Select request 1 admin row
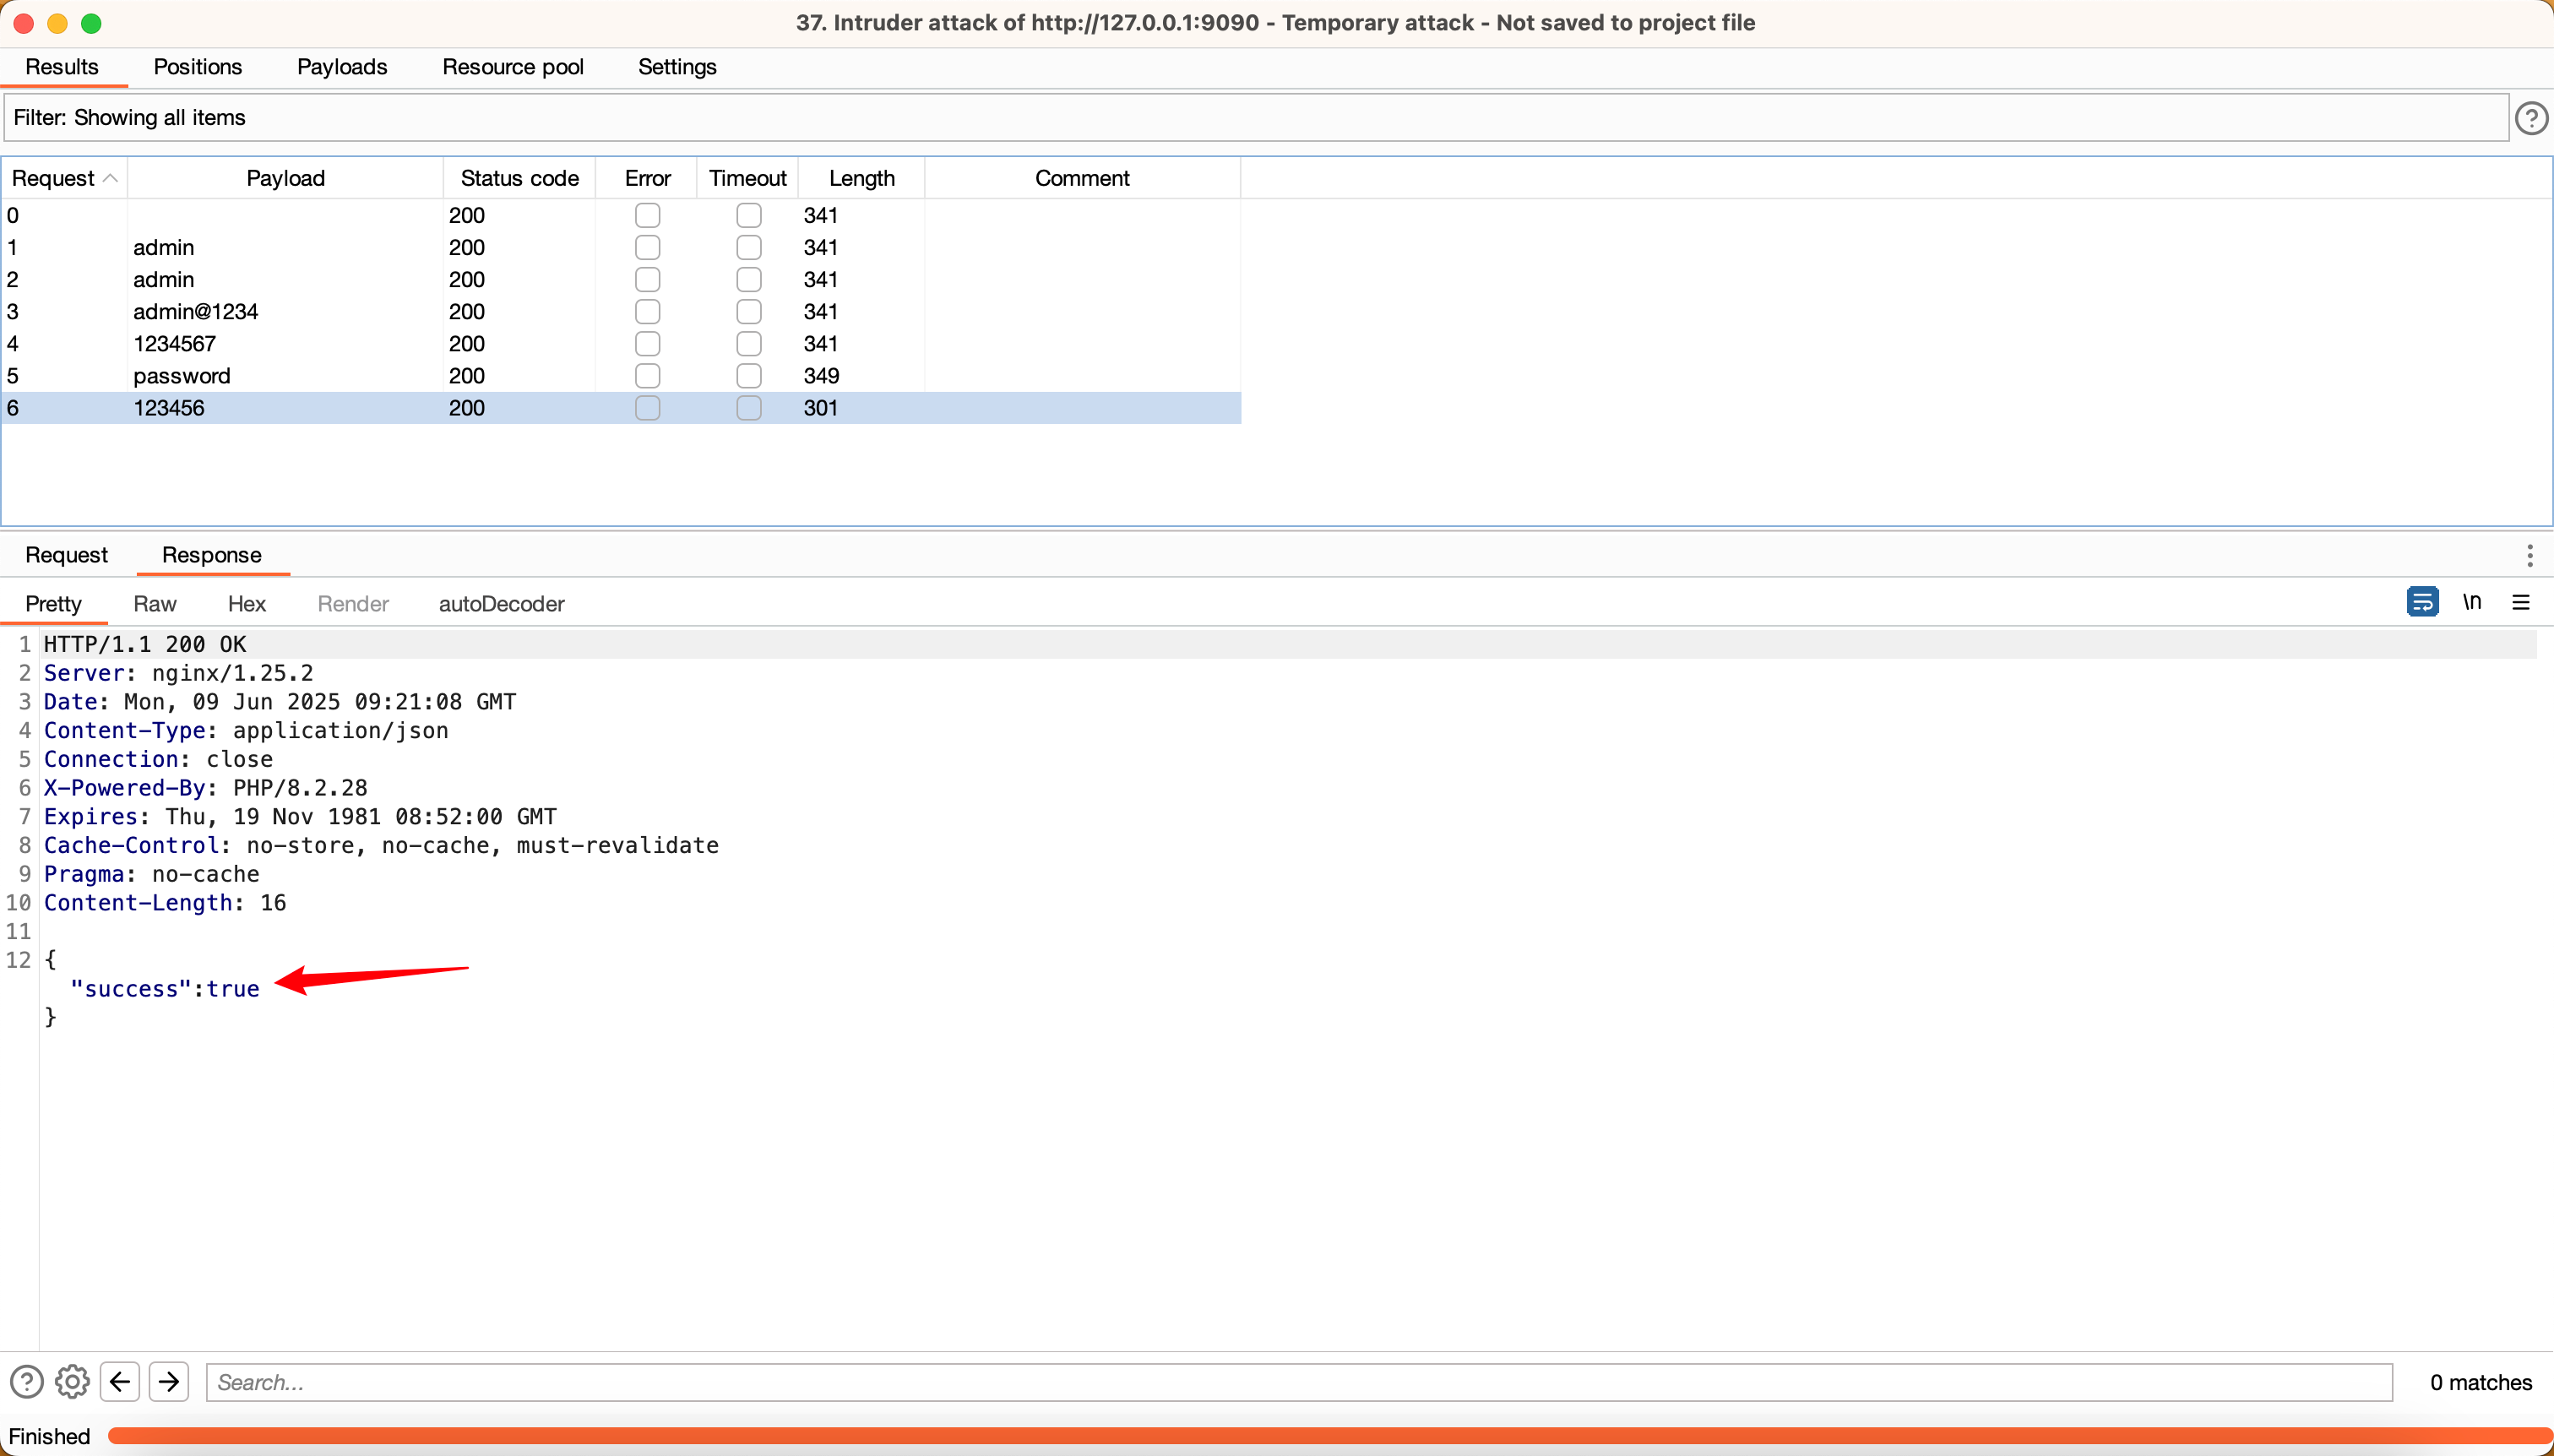This screenshot has height=1456, width=2554. pos(621,247)
